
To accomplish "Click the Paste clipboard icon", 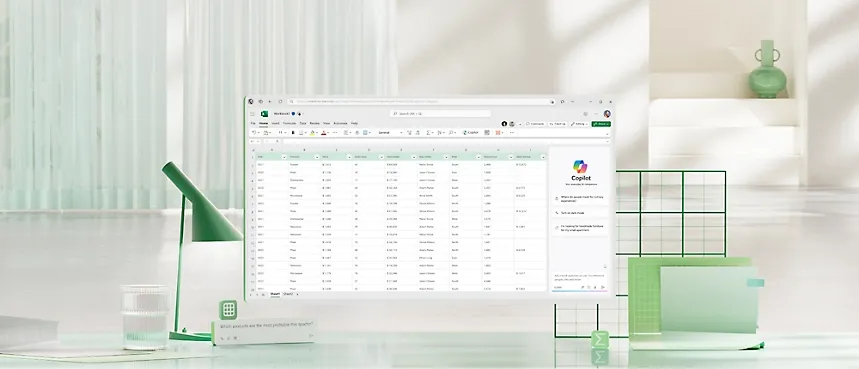I will tap(266, 132).
